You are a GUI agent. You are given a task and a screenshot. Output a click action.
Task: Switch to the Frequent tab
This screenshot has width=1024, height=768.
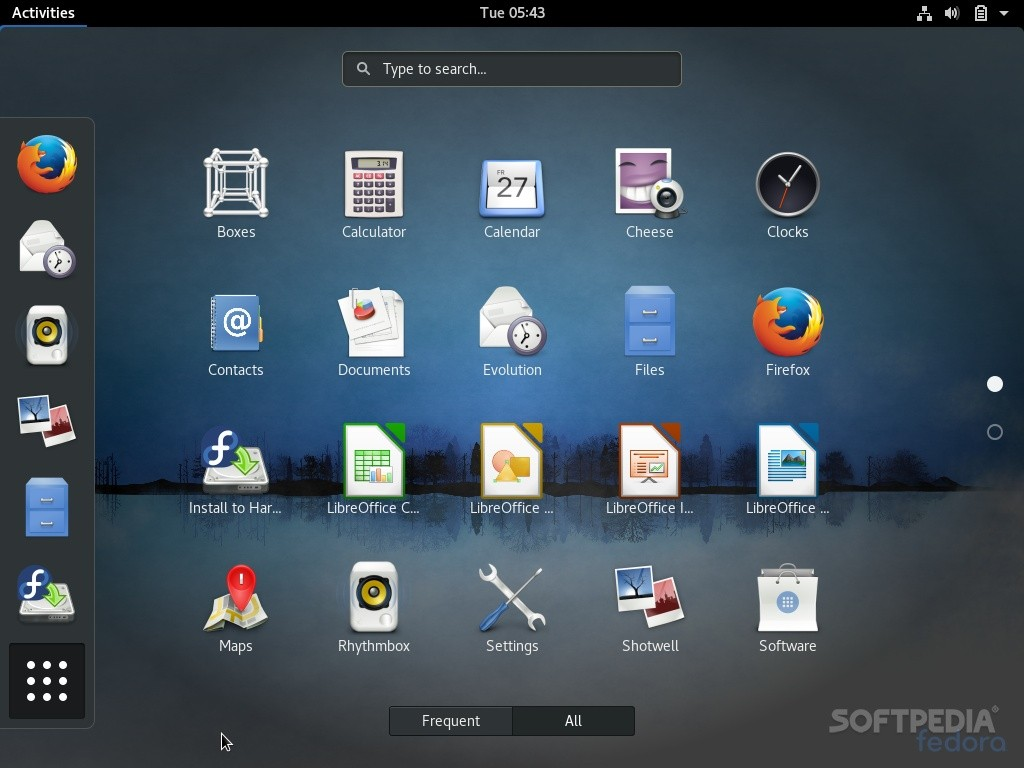point(451,721)
